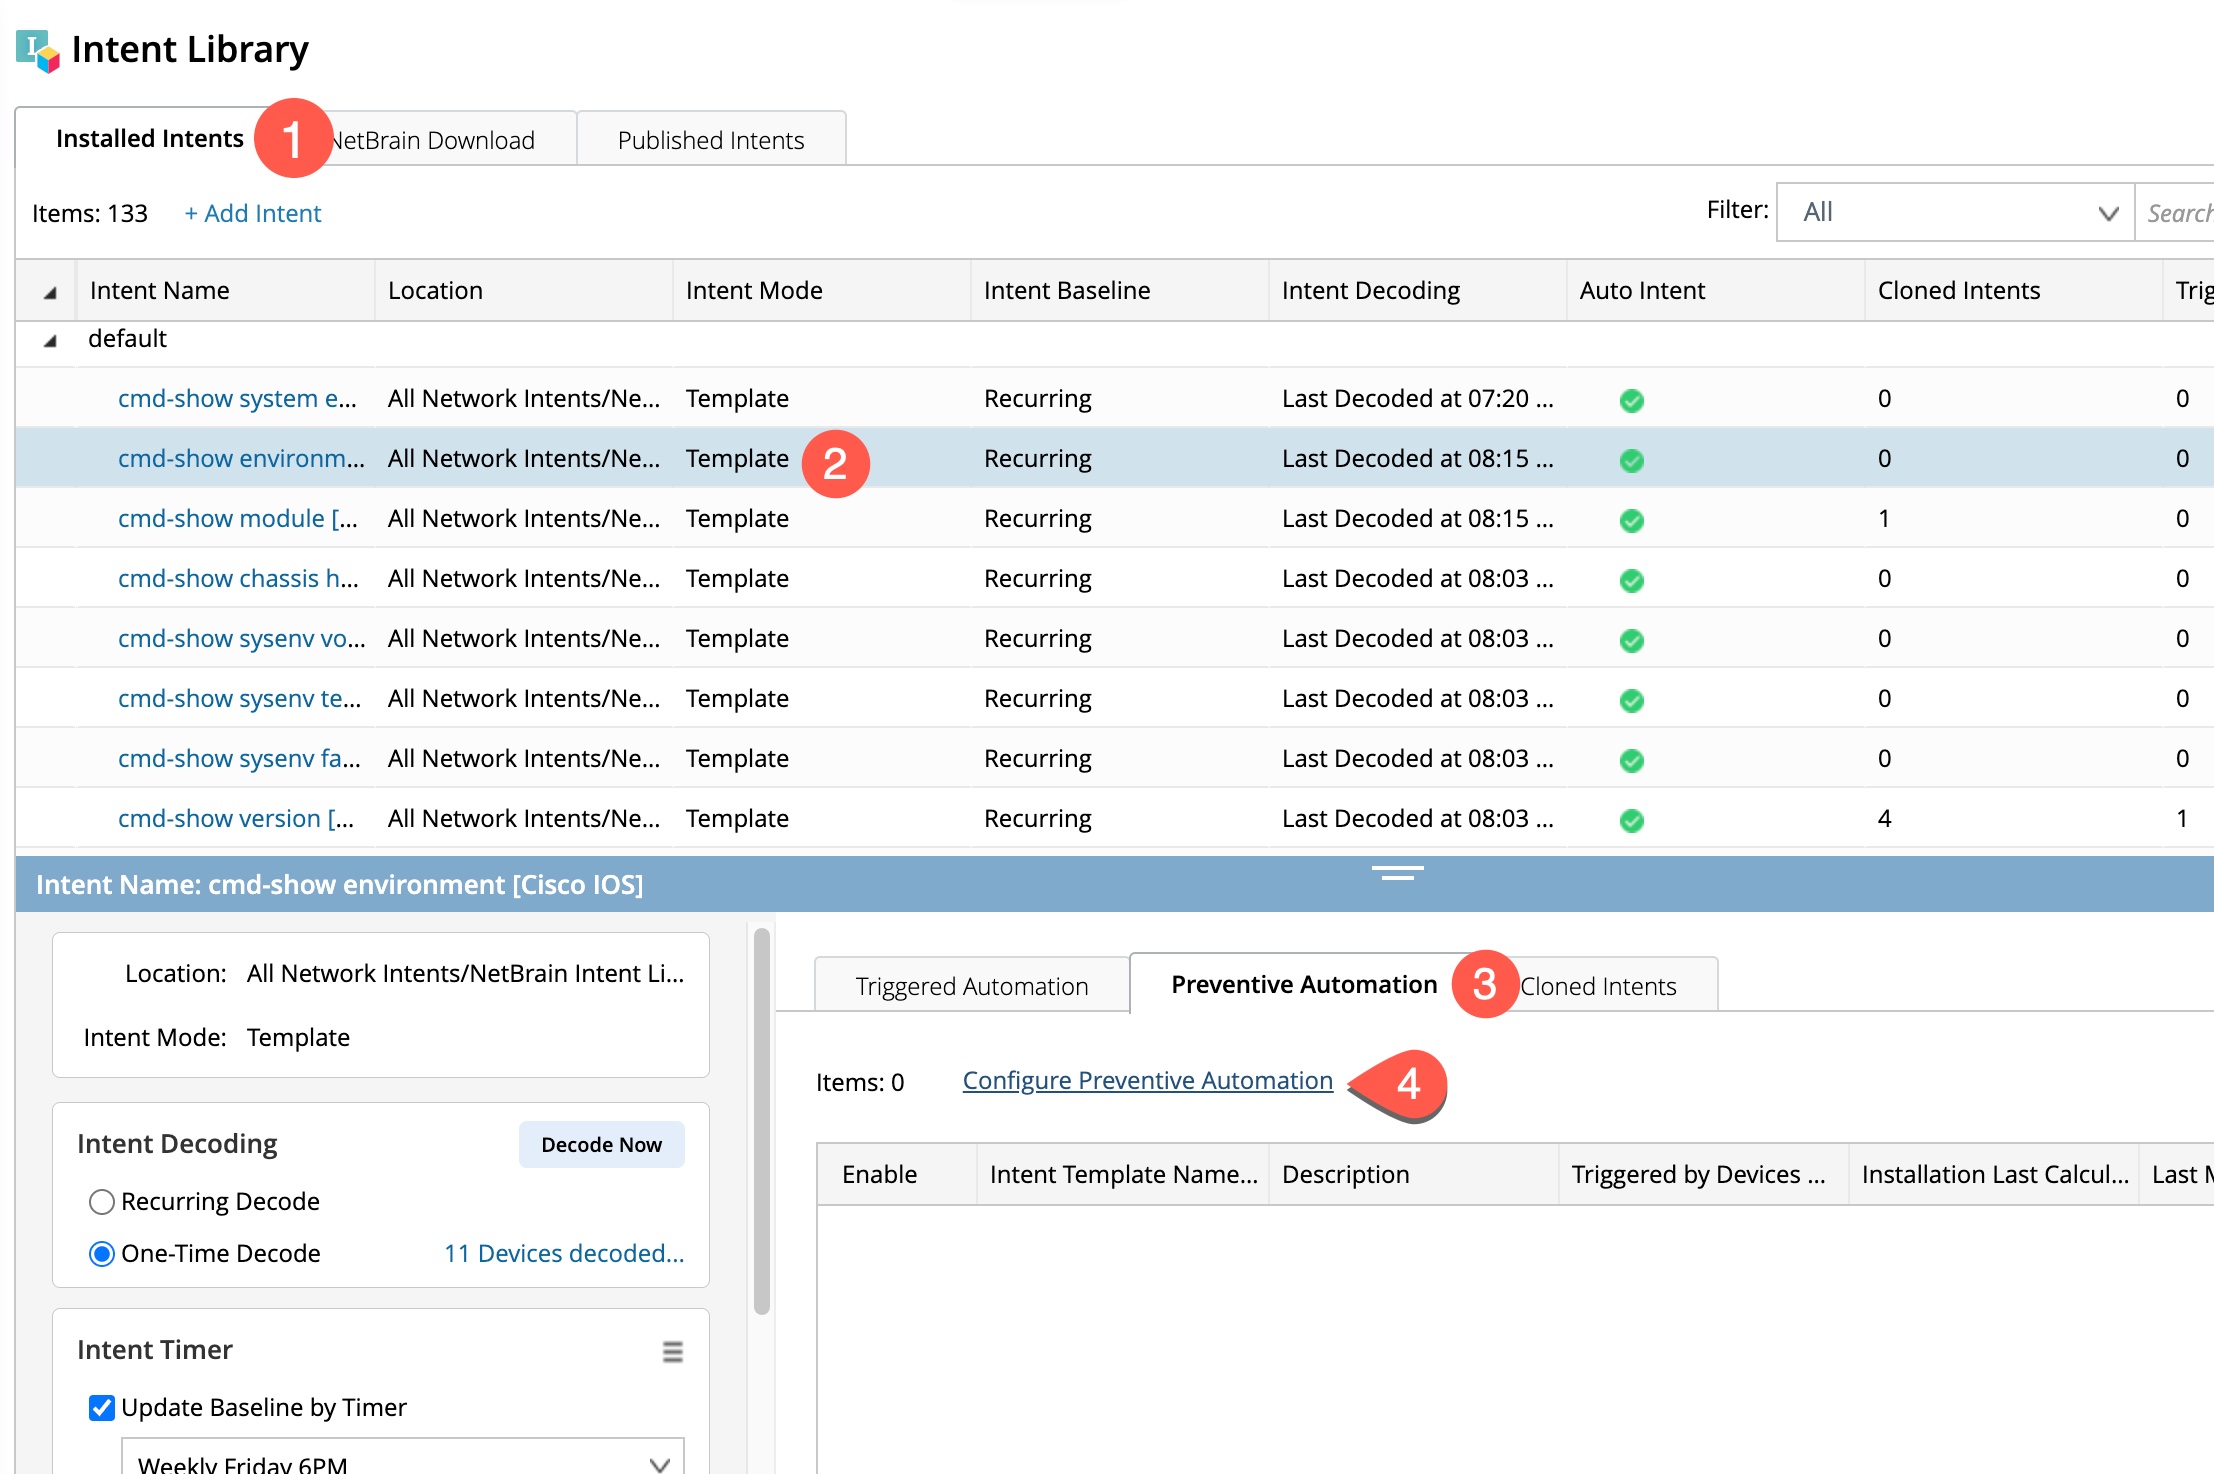Click Configure Preventive Automation link
The image size is (2214, 1474).
(x=1147, y=1081)
